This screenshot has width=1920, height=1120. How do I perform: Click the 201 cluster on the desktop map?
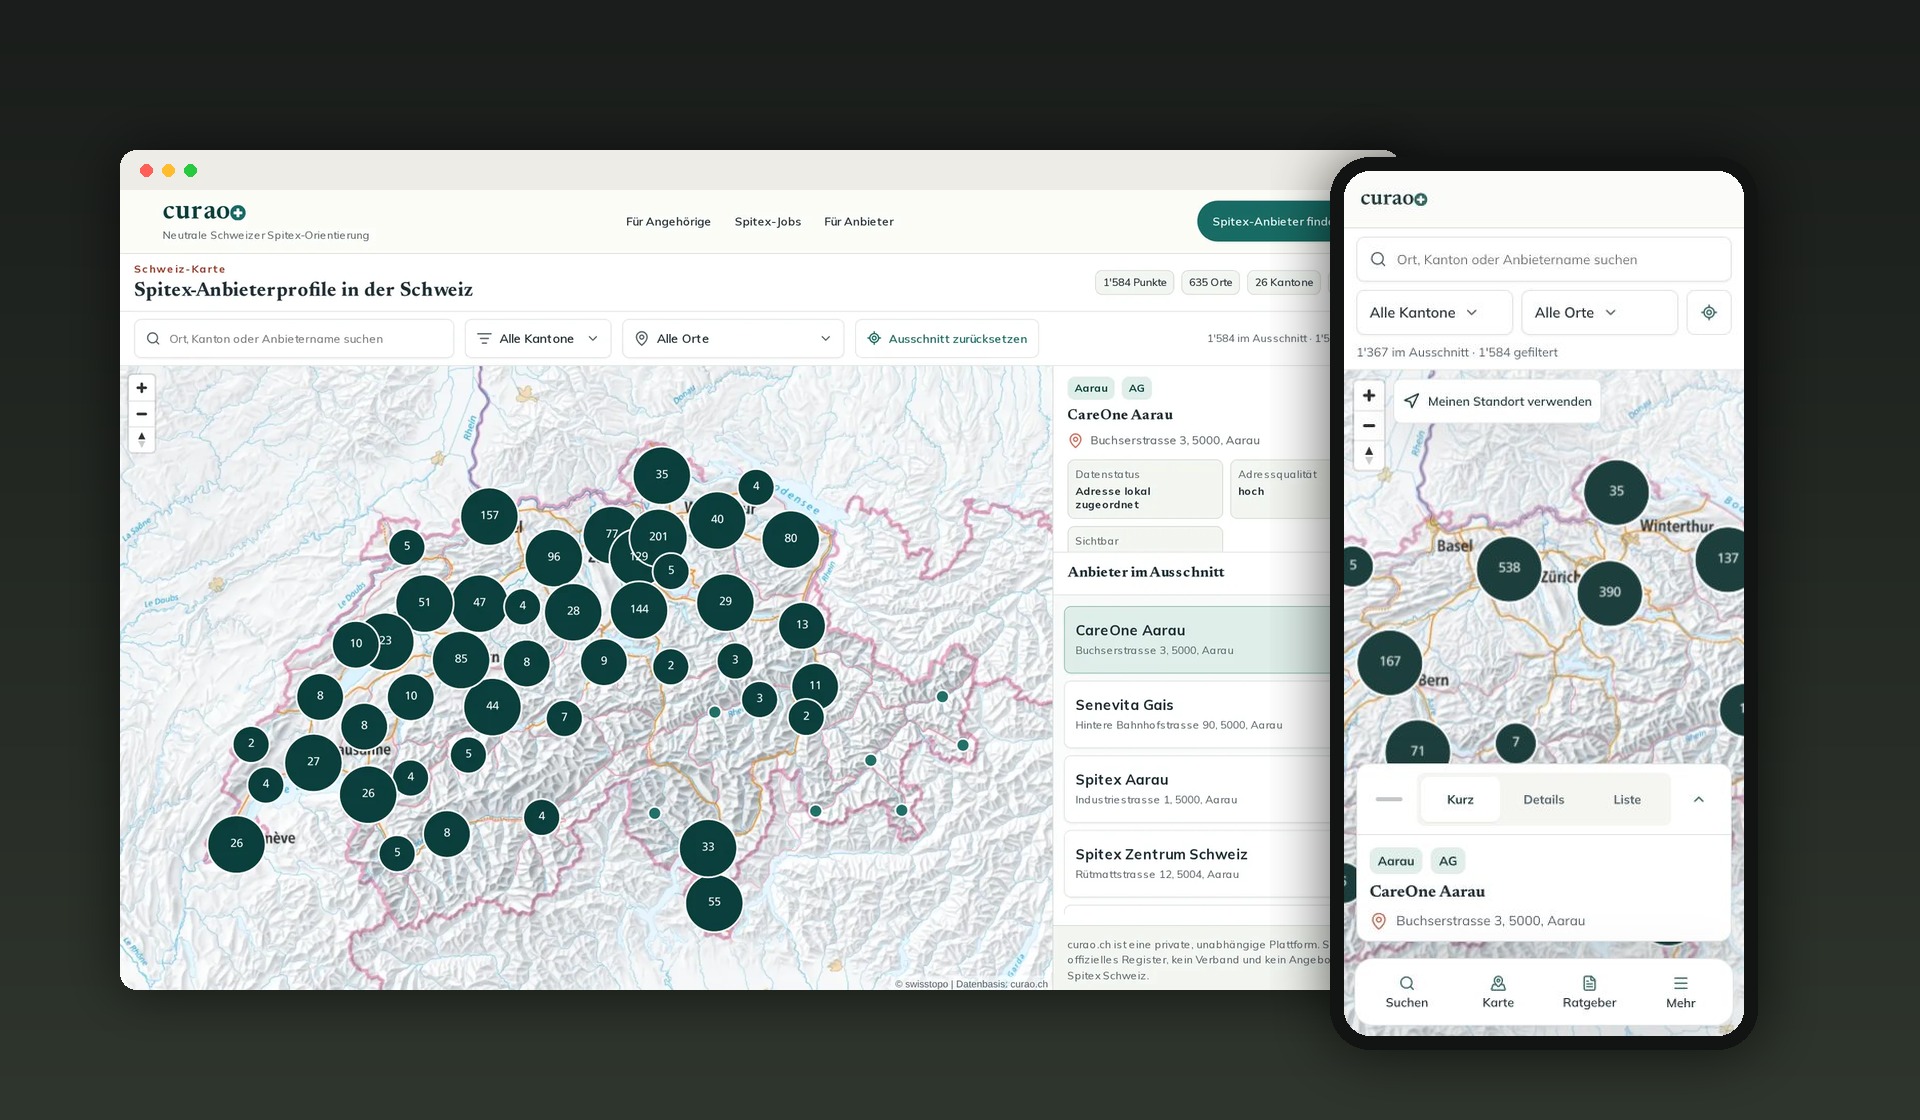(x=658, y=537)
